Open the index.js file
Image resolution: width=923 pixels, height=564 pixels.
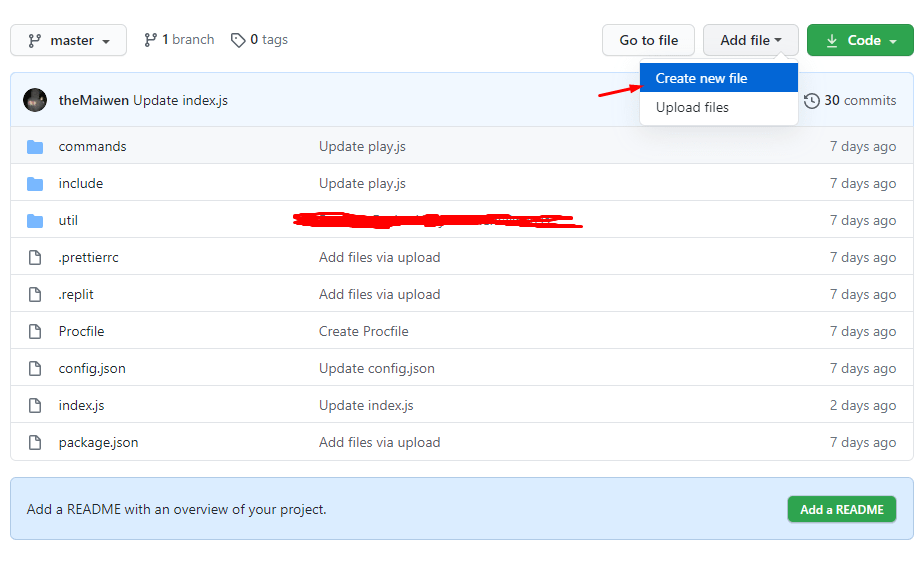point(81,406)
